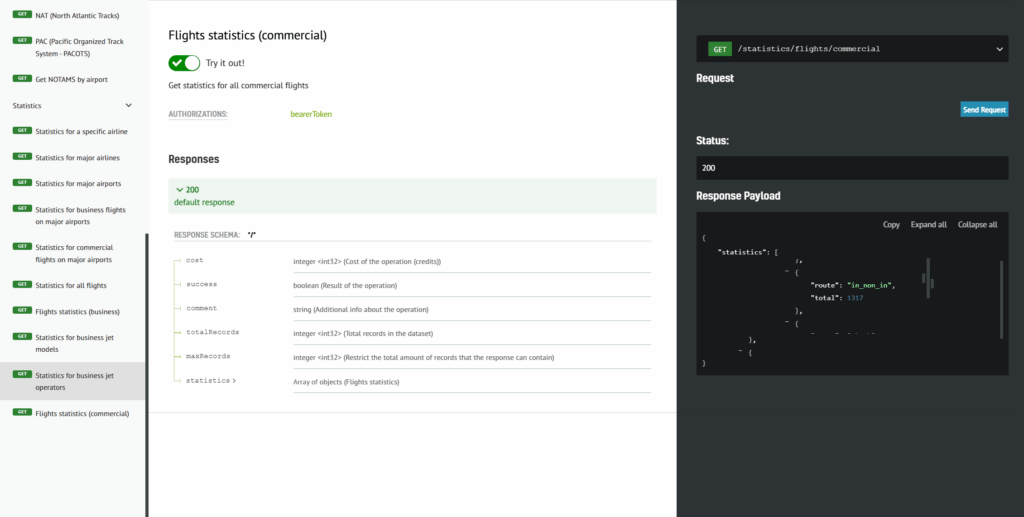Open the endpoint path dropdown
1024x517 pixels.
pos(999,48)
